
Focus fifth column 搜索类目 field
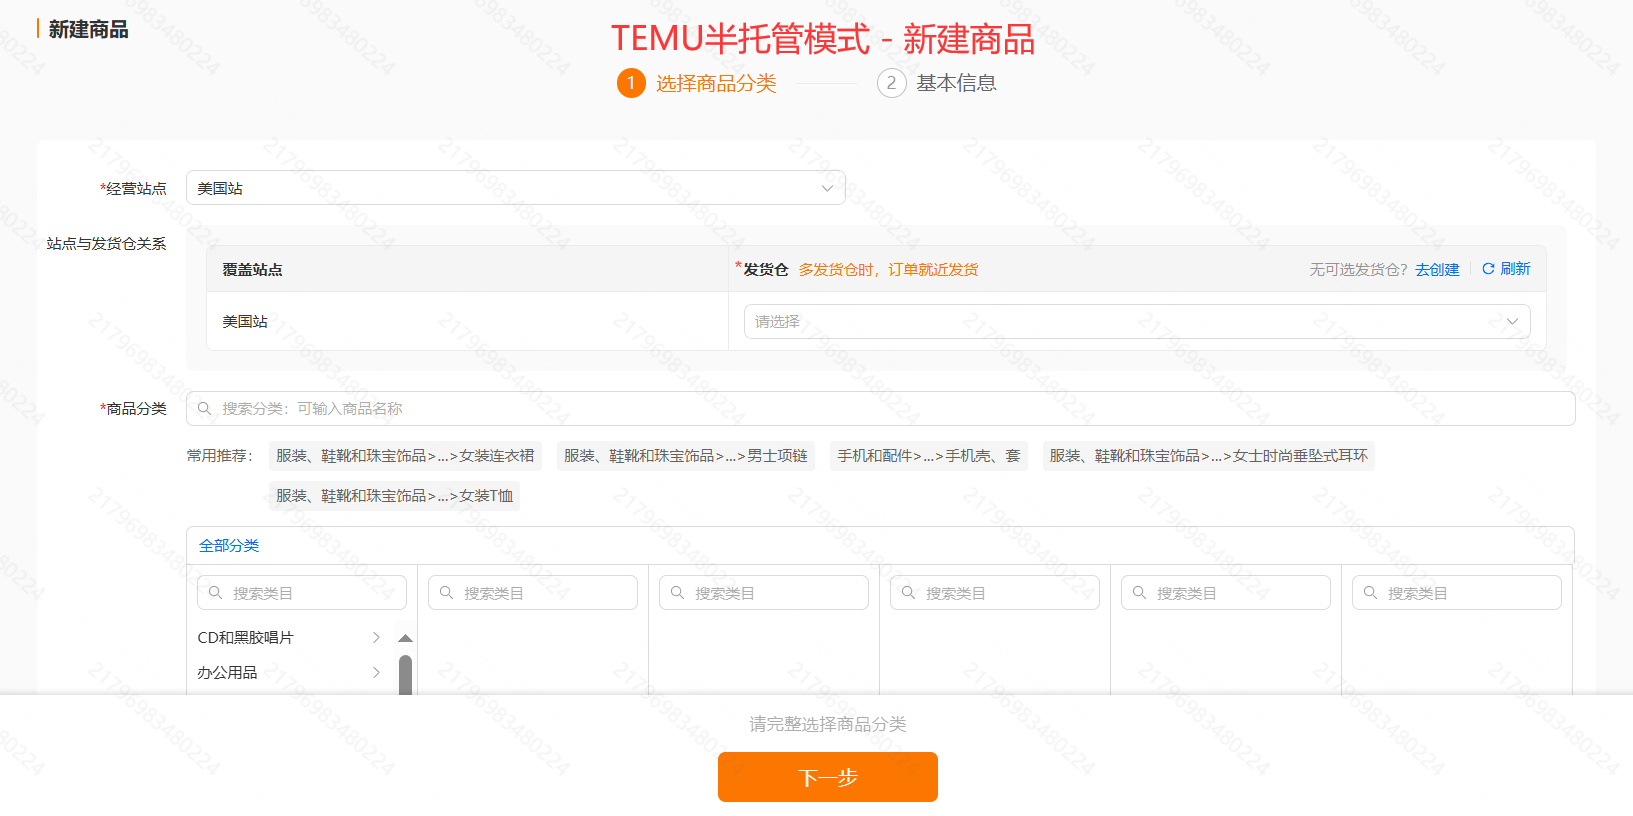pyautogui.click(x=1226, y=593)
